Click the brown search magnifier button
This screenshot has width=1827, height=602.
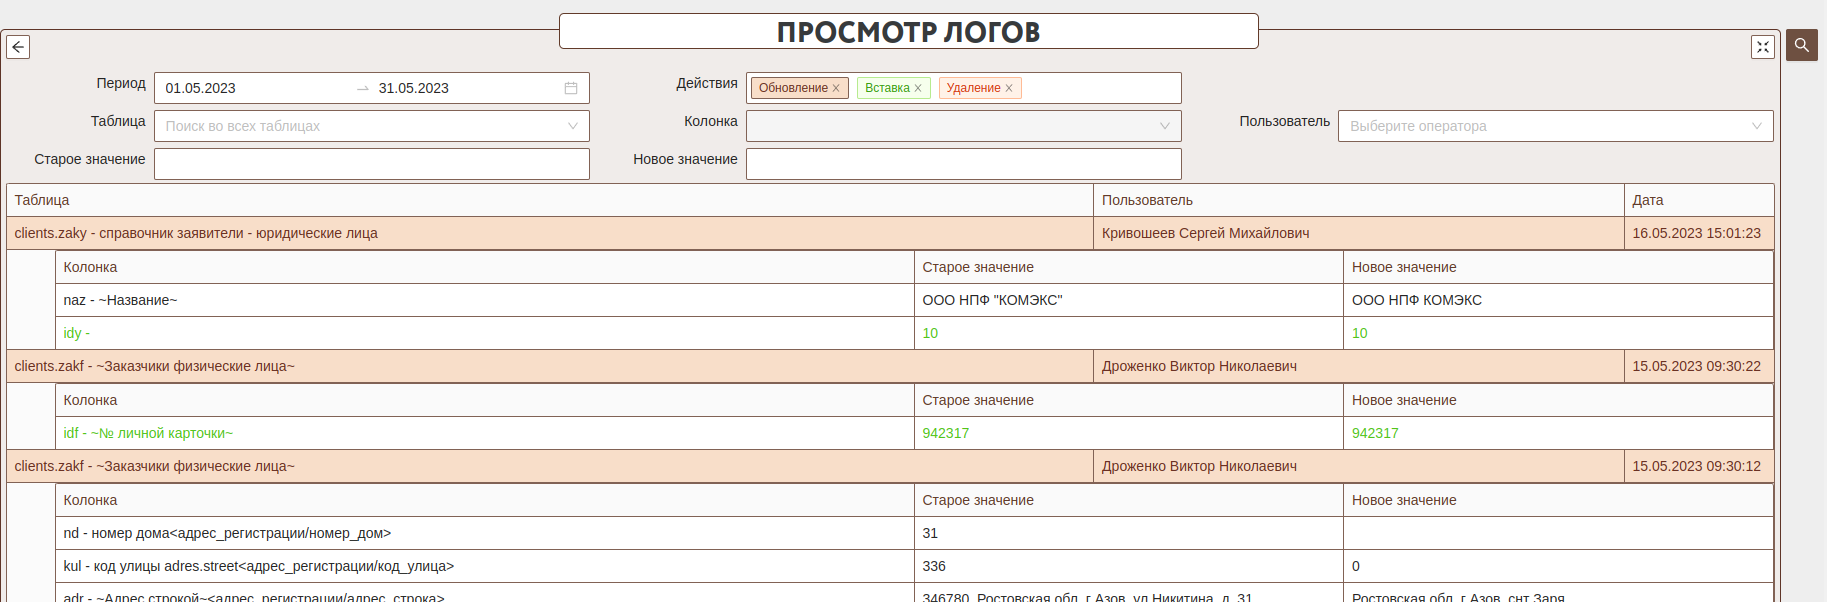1802,45
